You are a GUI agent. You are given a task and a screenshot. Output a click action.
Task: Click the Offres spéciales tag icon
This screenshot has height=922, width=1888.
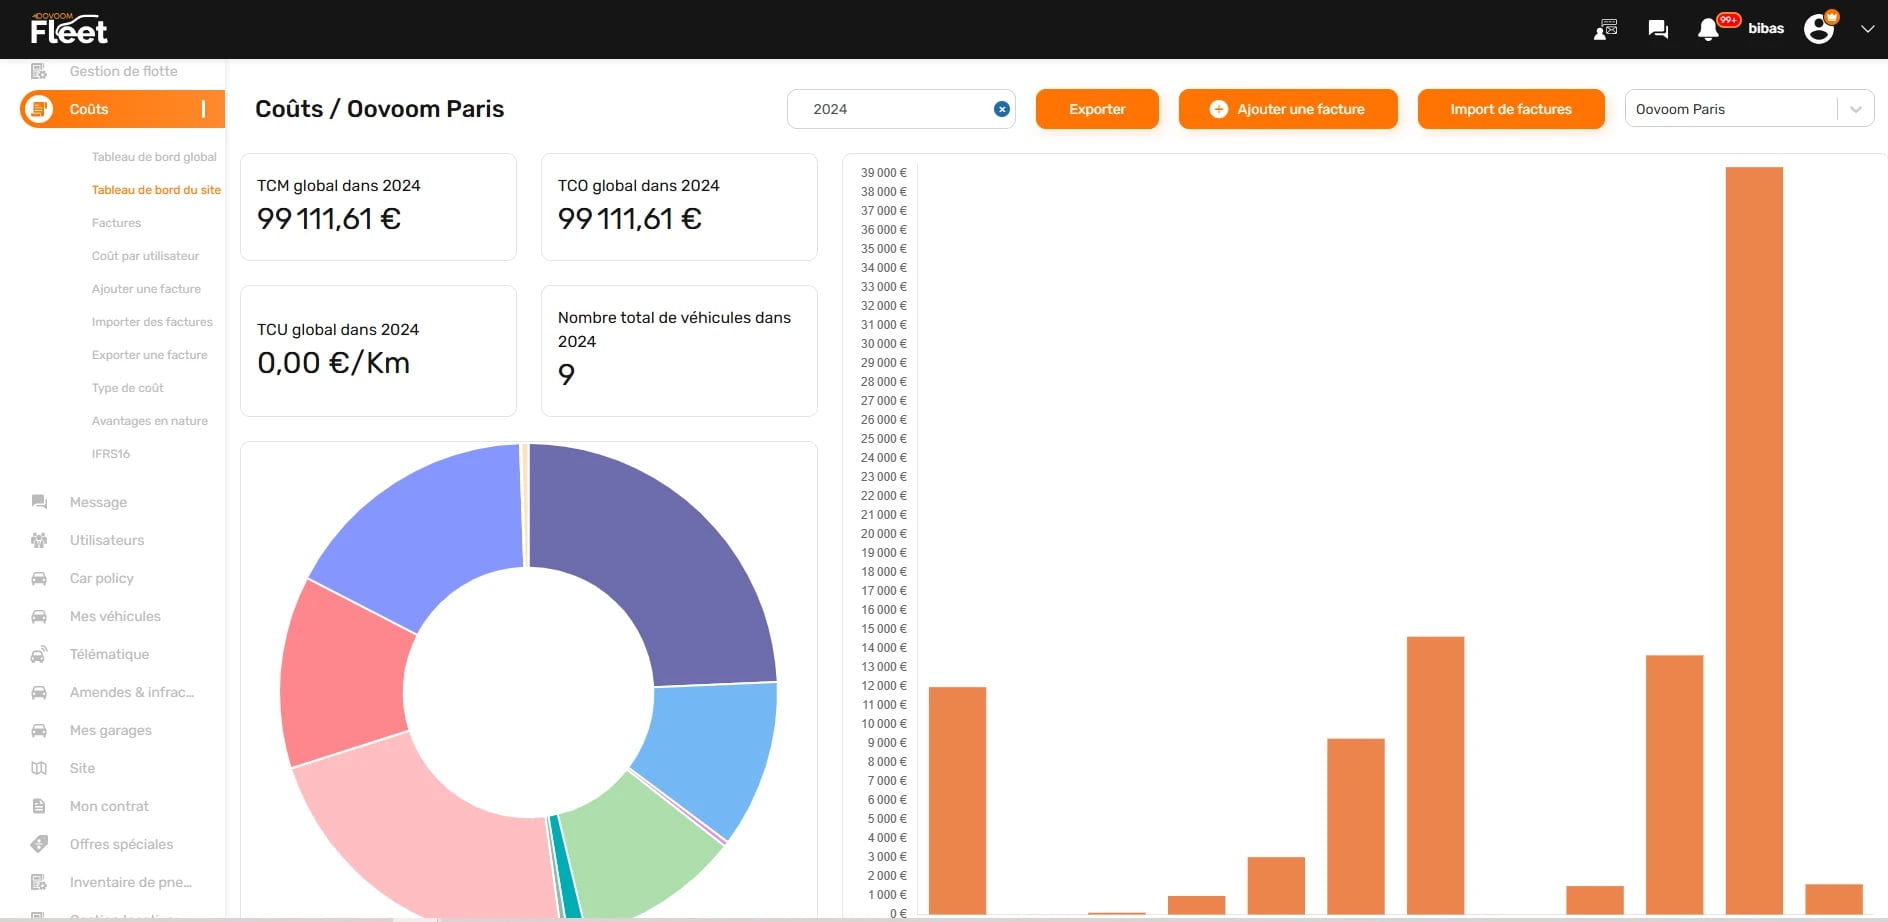point(39,844)
